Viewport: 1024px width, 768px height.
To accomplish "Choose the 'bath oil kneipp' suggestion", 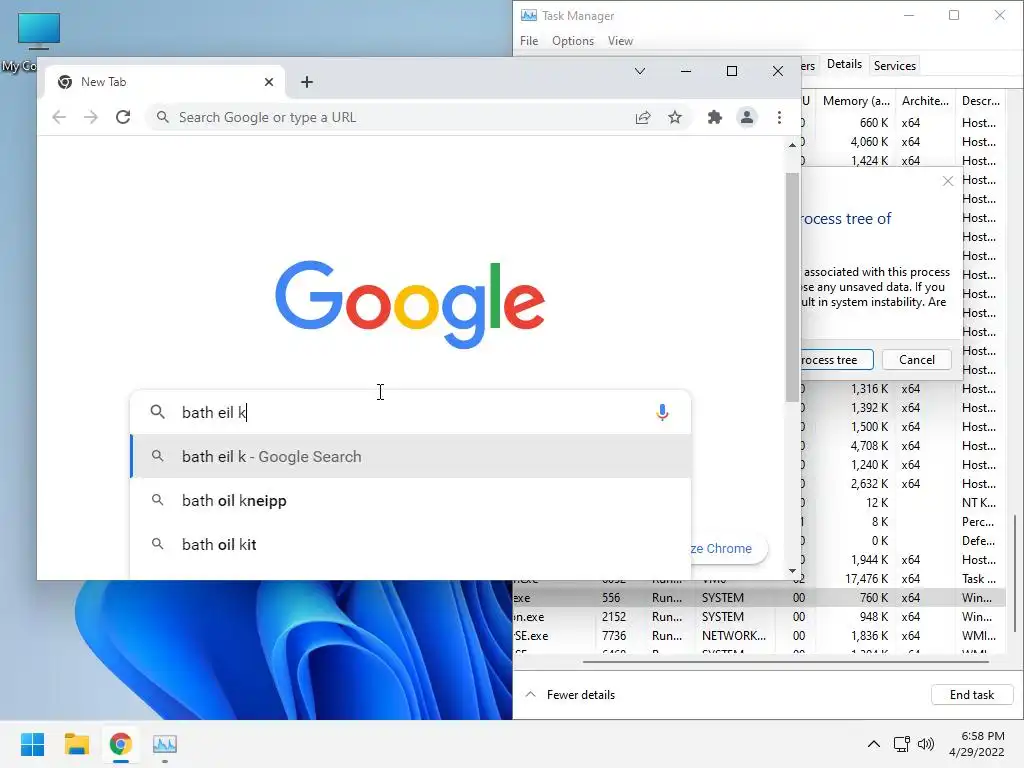I will (411, 500).
